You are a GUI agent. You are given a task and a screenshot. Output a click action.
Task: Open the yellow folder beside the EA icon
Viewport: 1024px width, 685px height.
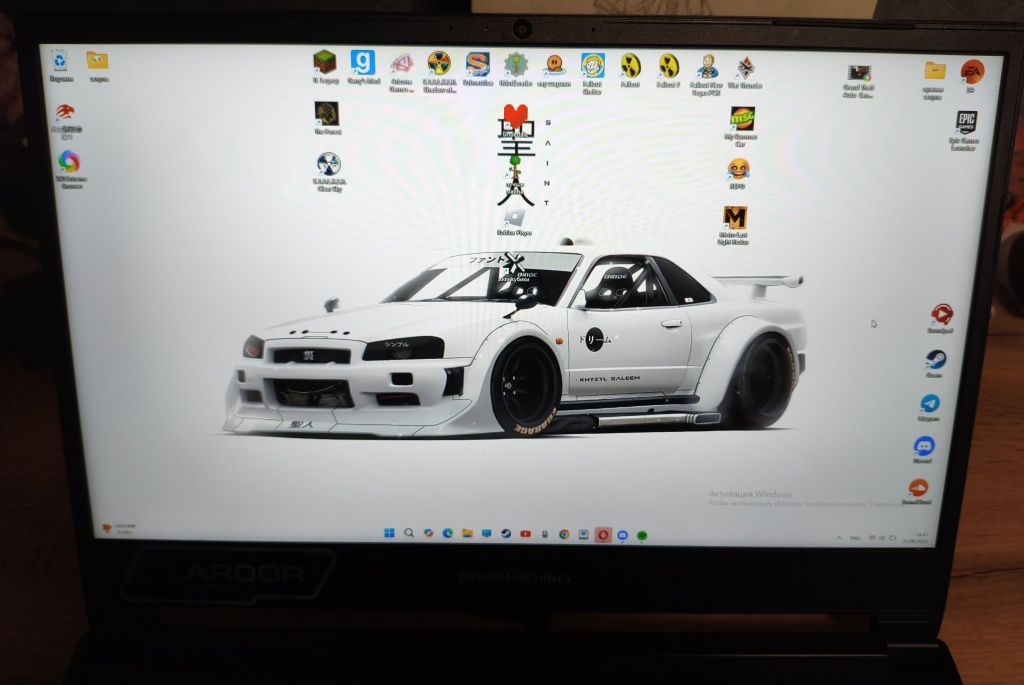(x=934, y=80)
